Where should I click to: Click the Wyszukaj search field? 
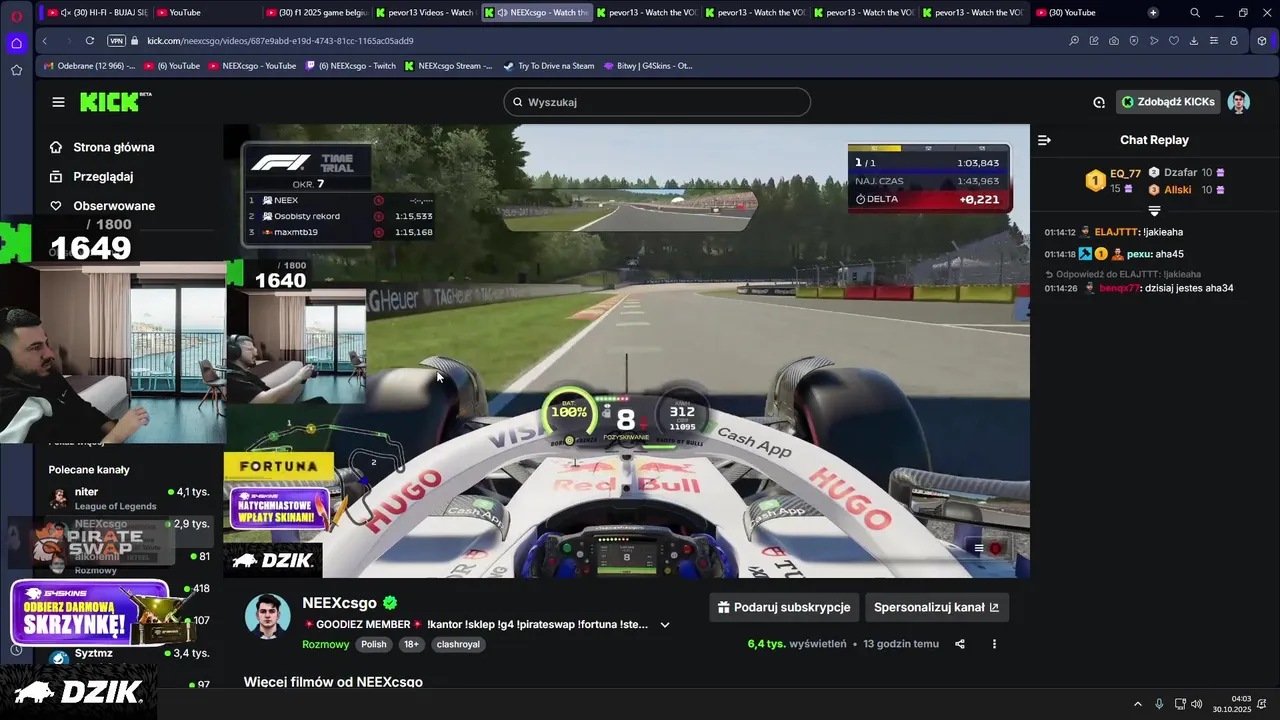(x=657, y=102)
